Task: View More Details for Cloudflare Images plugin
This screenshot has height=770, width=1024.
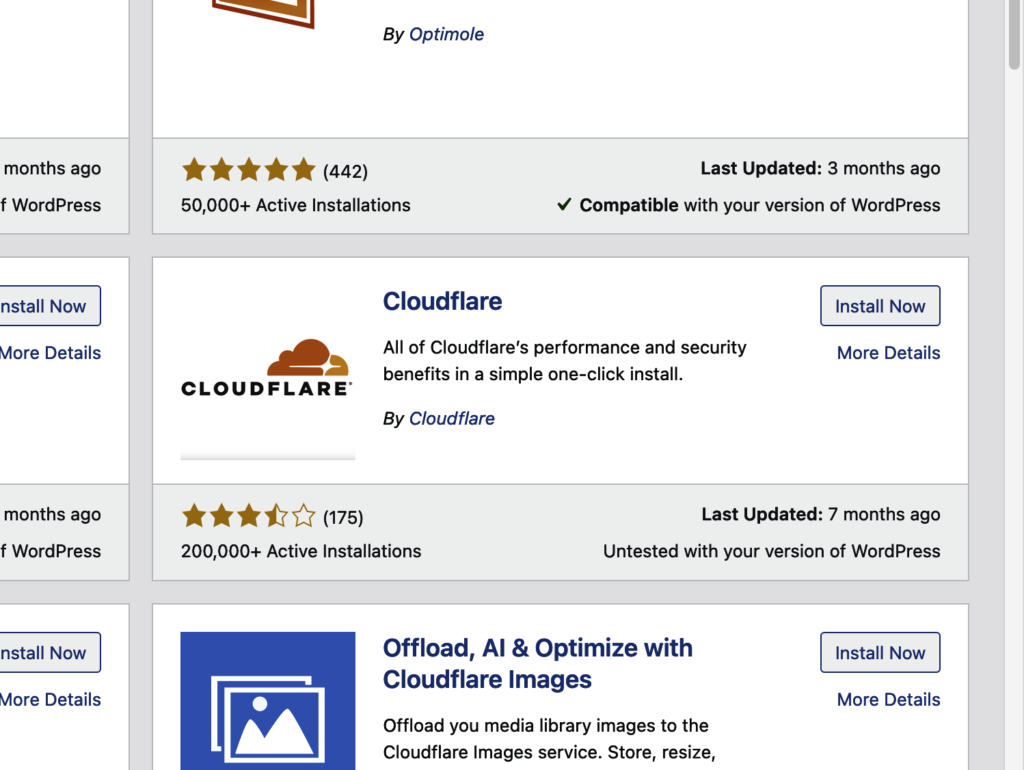Action: 888,700
